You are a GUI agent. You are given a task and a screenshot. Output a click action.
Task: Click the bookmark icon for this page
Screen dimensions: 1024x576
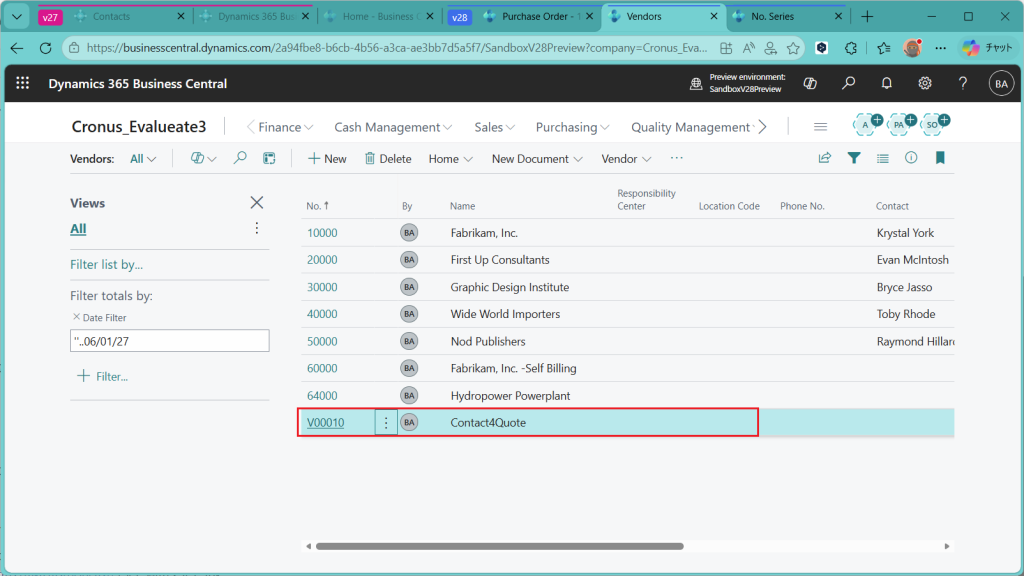pos(940,158)
